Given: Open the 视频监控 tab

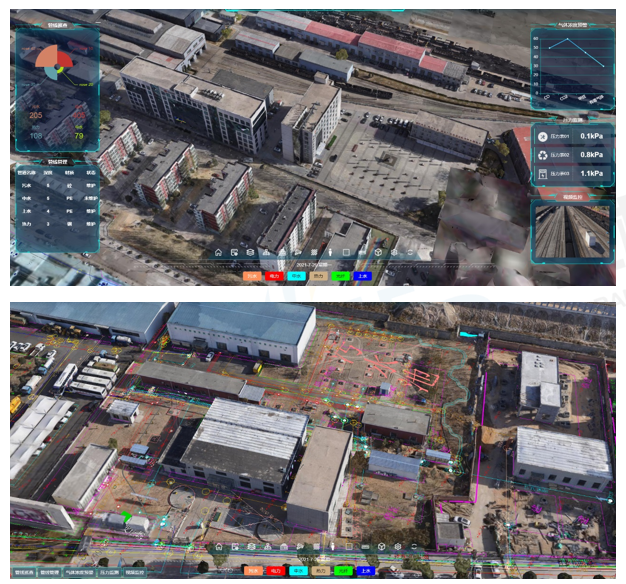Looking at the screenshot, I should (136, 573).
